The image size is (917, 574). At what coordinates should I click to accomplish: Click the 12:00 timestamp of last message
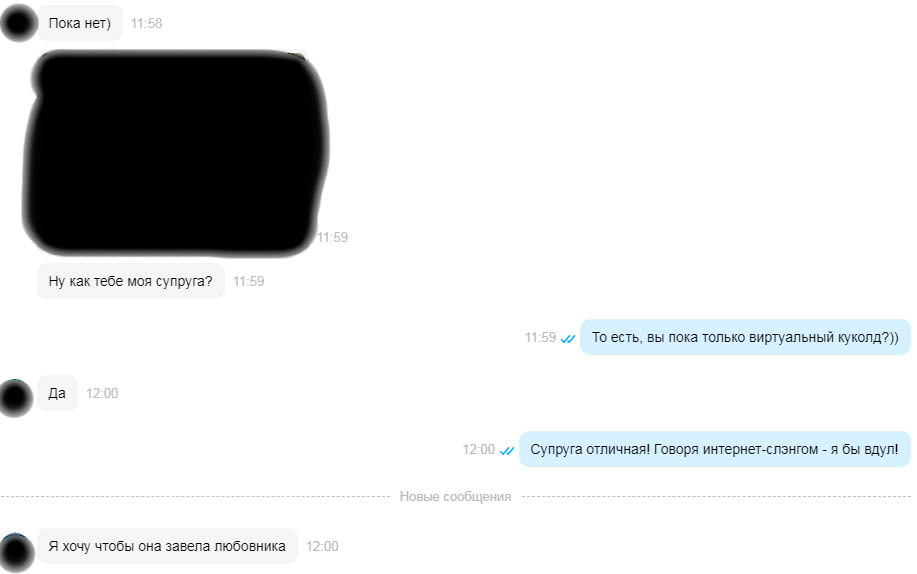pos(322,546)
